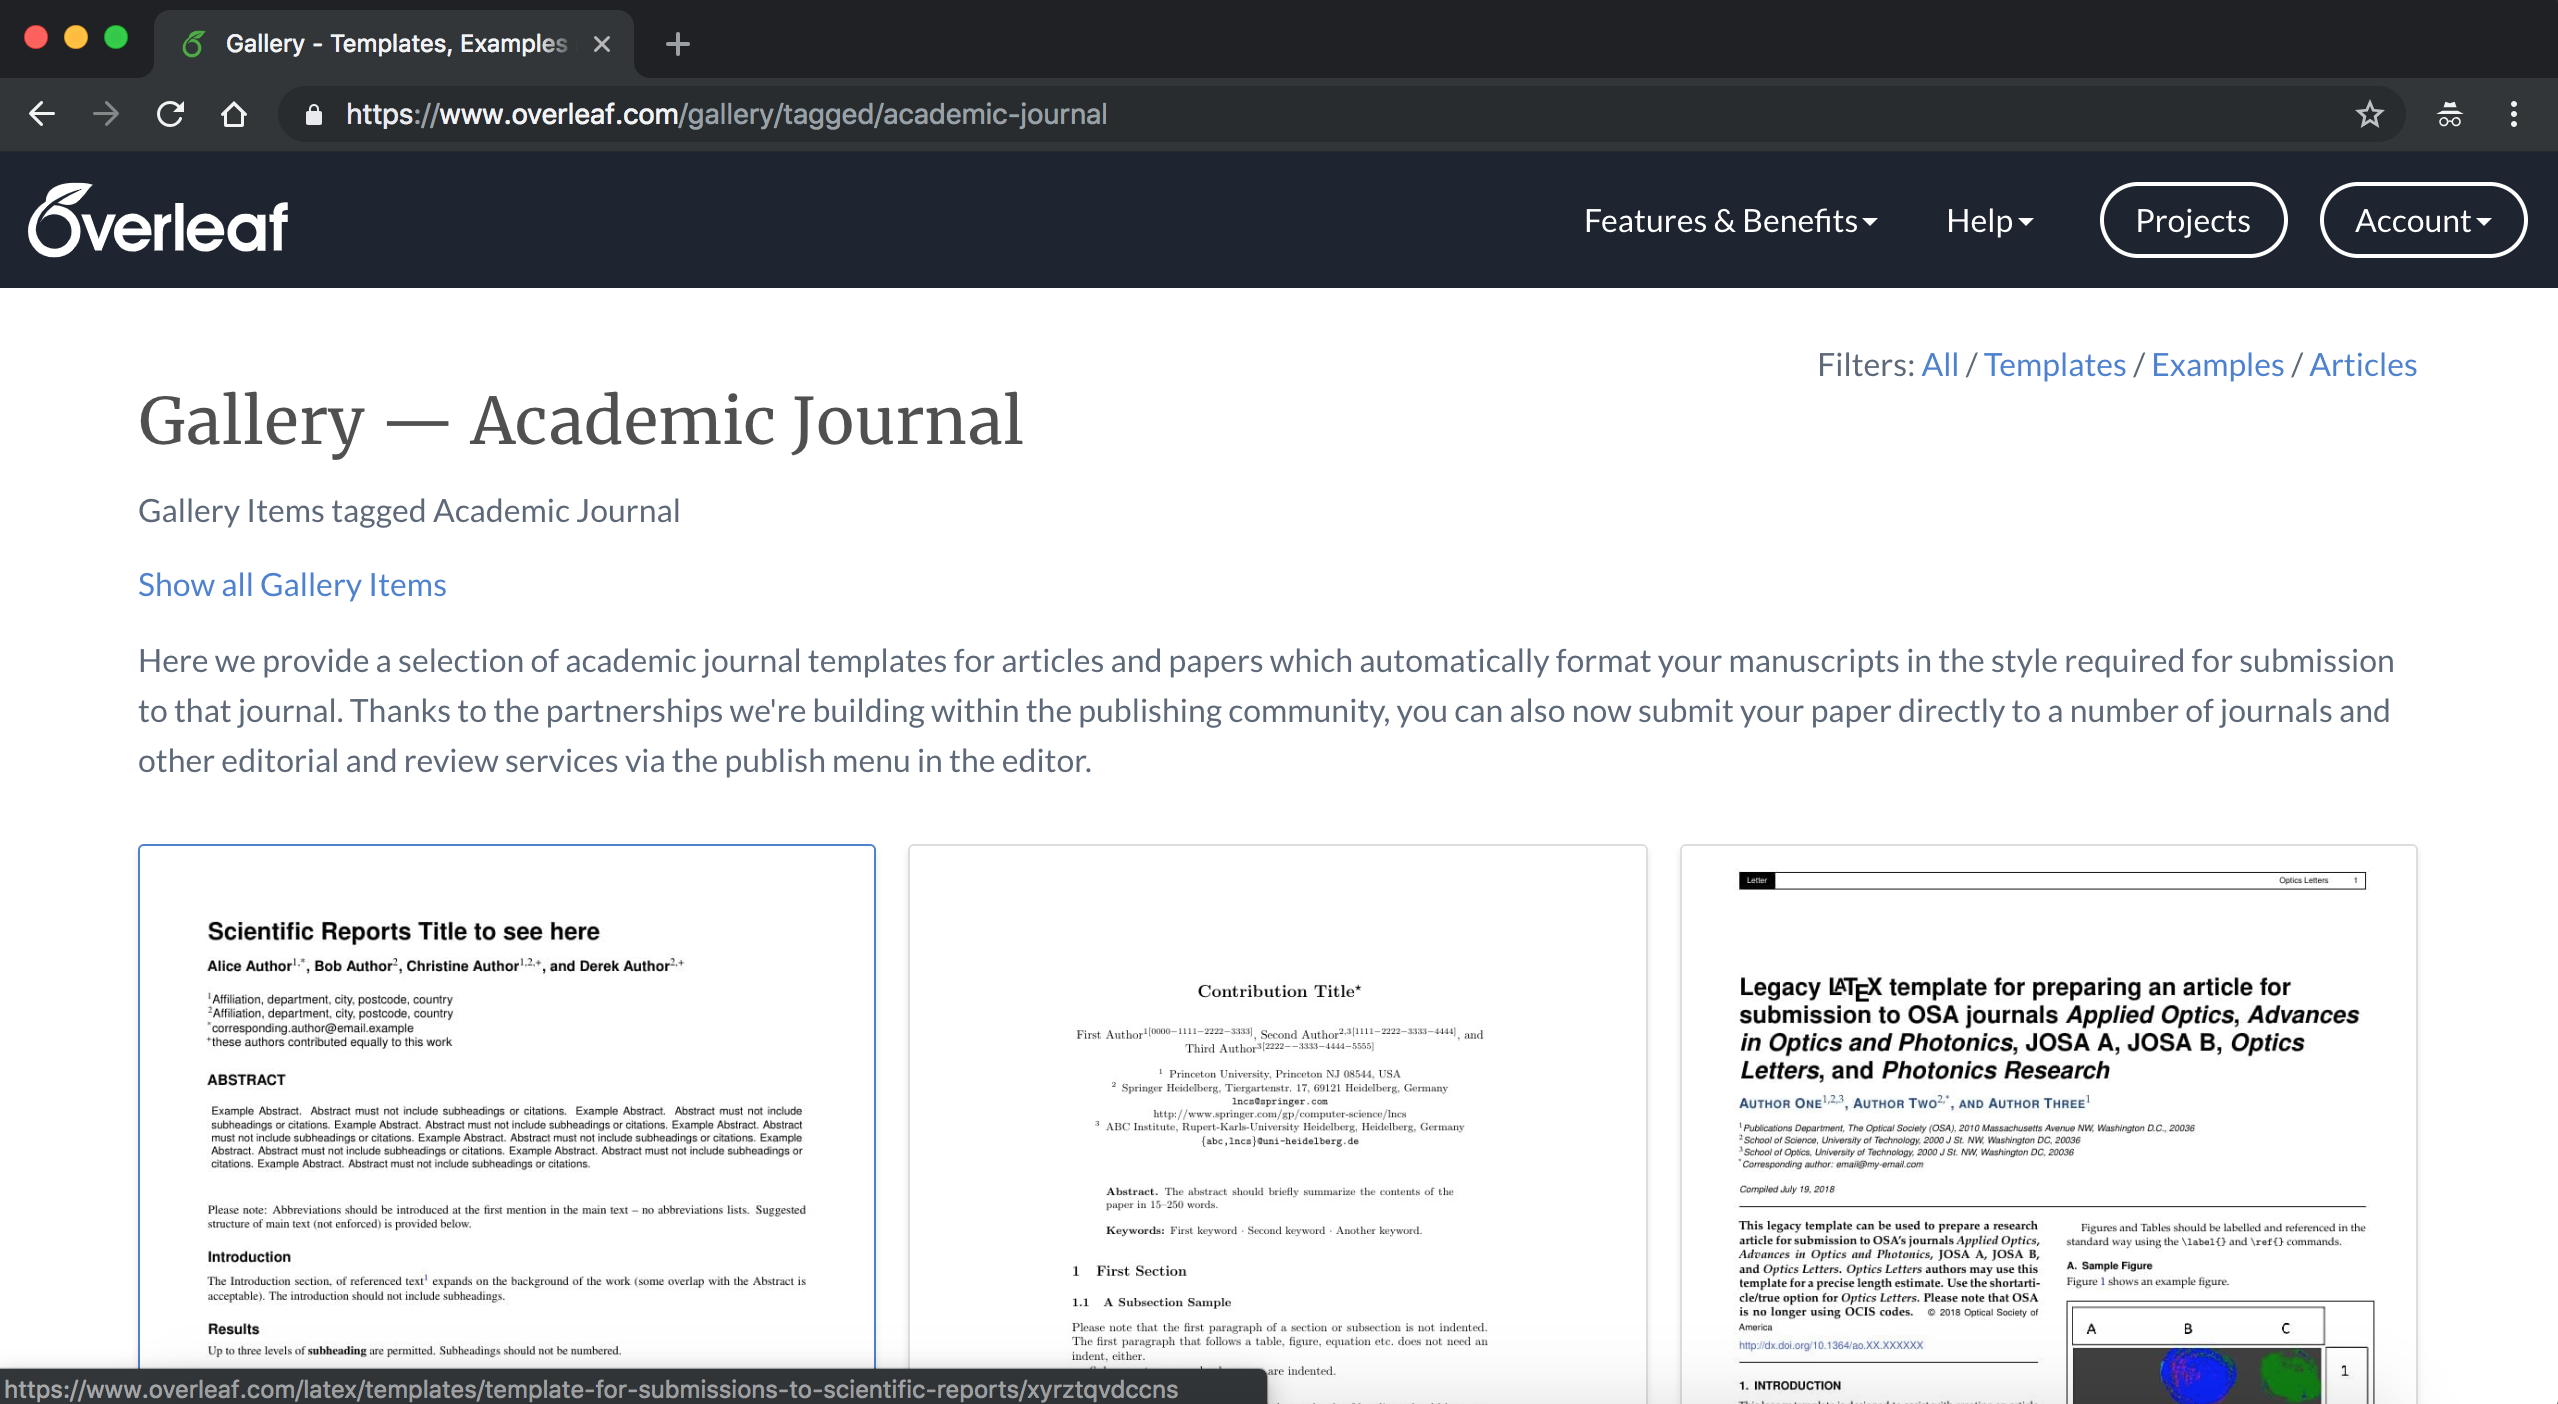Expand the Features & Benefits dropdown
The width and height of the screenshot is (2558, 1404).
coord(1730,220)
